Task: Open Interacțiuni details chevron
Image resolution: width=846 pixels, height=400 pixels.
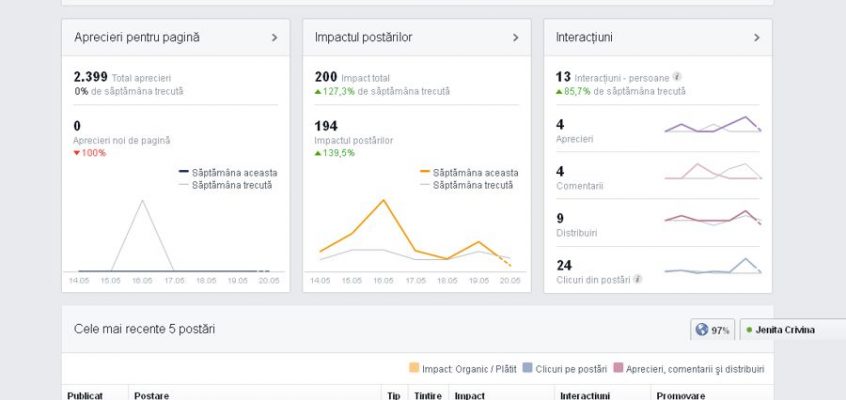Action: (x=756, y=38)
